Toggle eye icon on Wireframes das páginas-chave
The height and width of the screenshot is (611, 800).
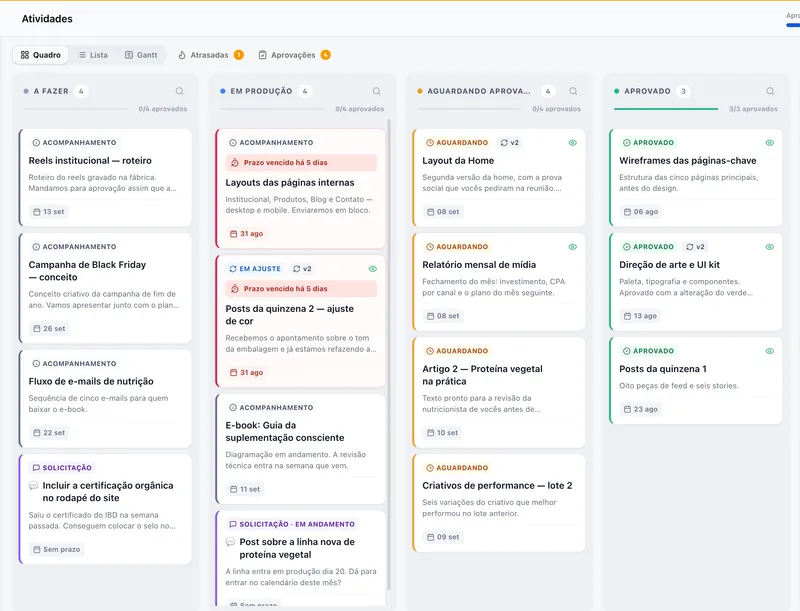(x=769, y=143)
